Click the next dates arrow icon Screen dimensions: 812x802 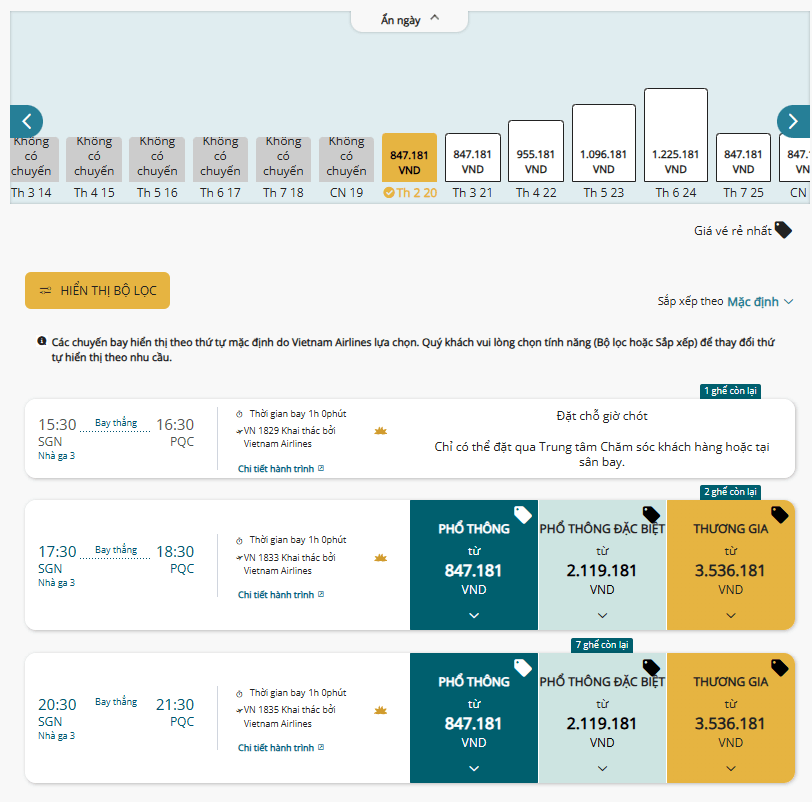pos(793,122)
